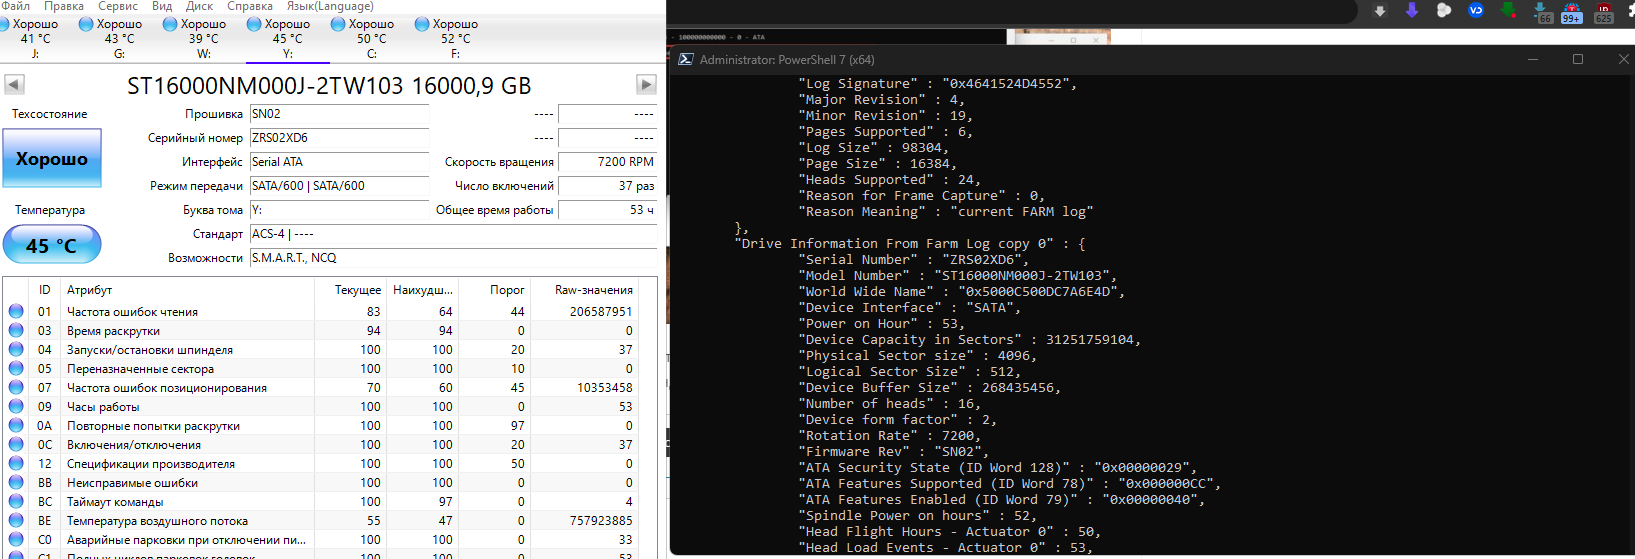Click the Хорошо health status button

click(x=52, y=158)
